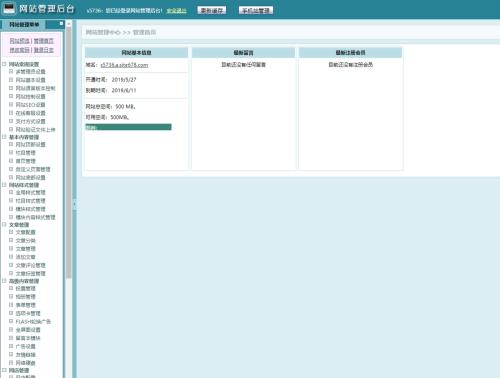Open the 管理首页 link in pink box
The image size is (500, 378).
pos(44,41)
